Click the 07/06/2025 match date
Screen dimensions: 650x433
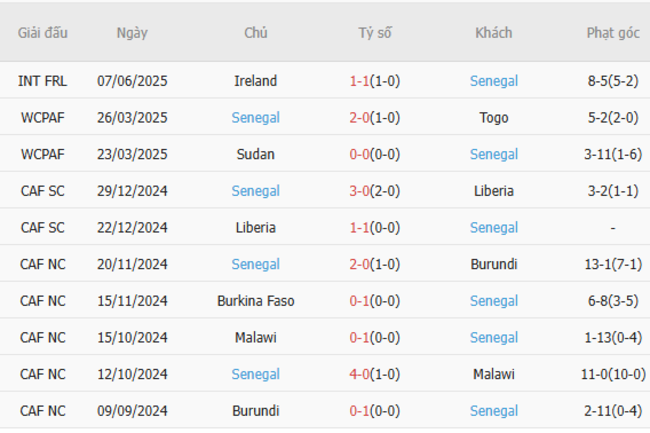click(132, 81)
